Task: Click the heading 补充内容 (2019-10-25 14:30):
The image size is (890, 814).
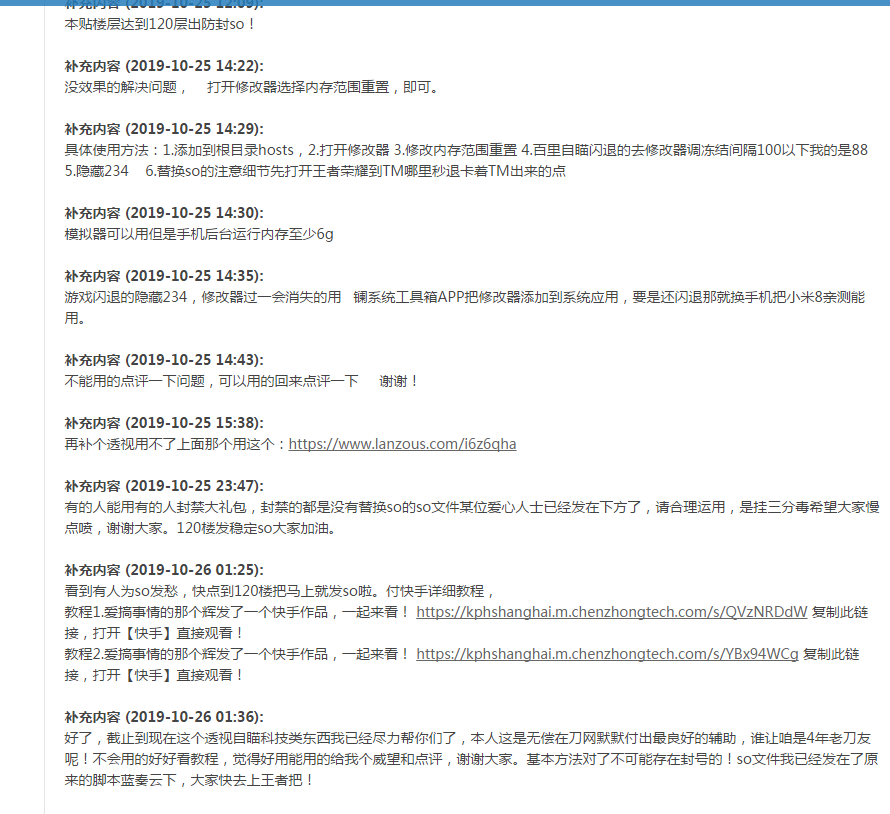Action: (x=164, y=213)
